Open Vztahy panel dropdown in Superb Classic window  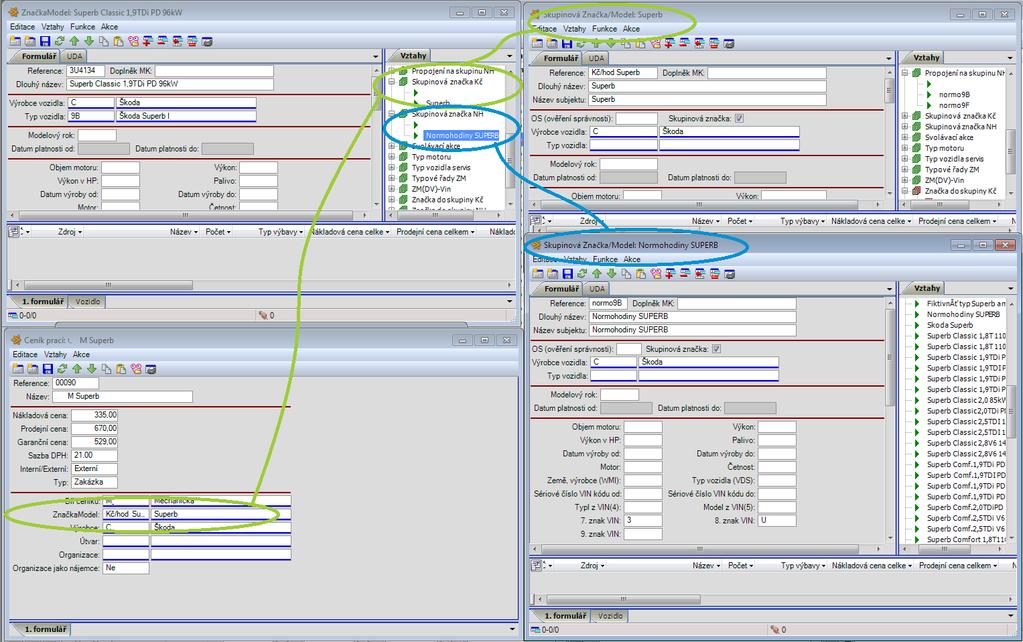(510, 56)
